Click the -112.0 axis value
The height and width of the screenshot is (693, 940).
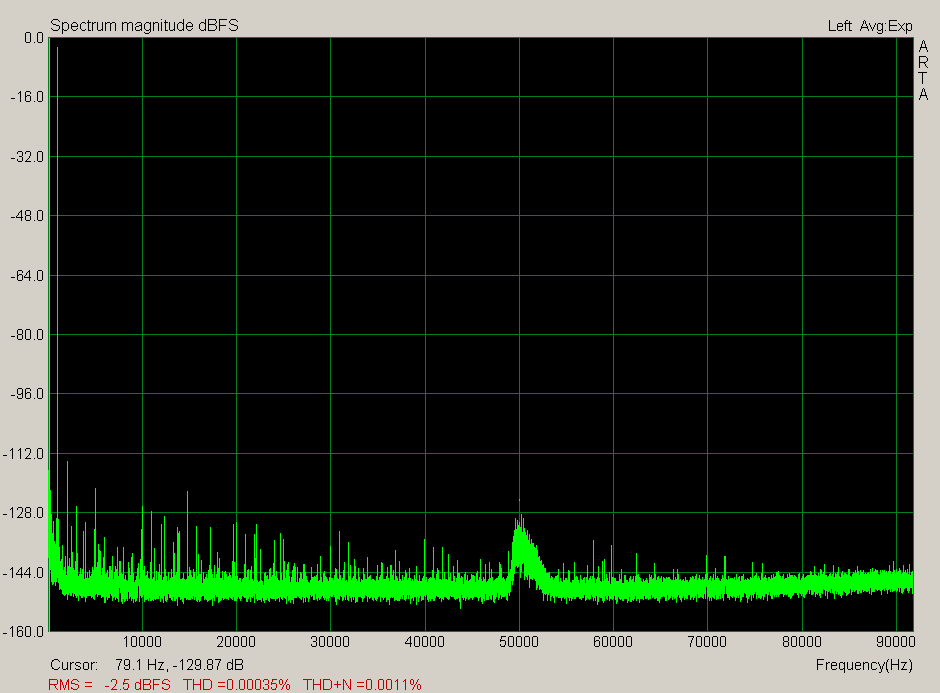(24, 454)
